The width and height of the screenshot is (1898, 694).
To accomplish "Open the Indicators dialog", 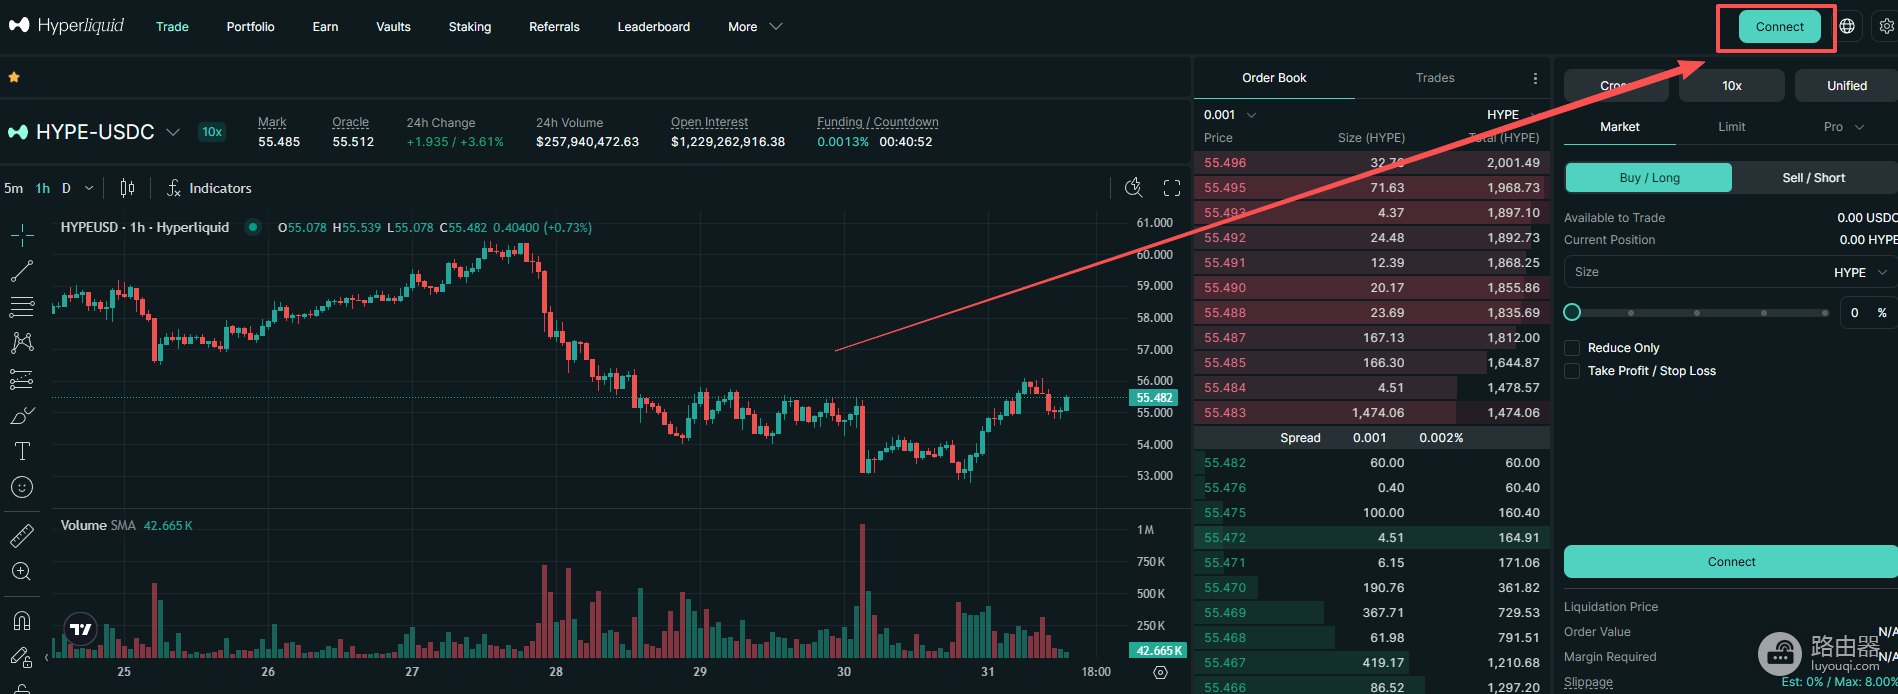I will point(209,188).
